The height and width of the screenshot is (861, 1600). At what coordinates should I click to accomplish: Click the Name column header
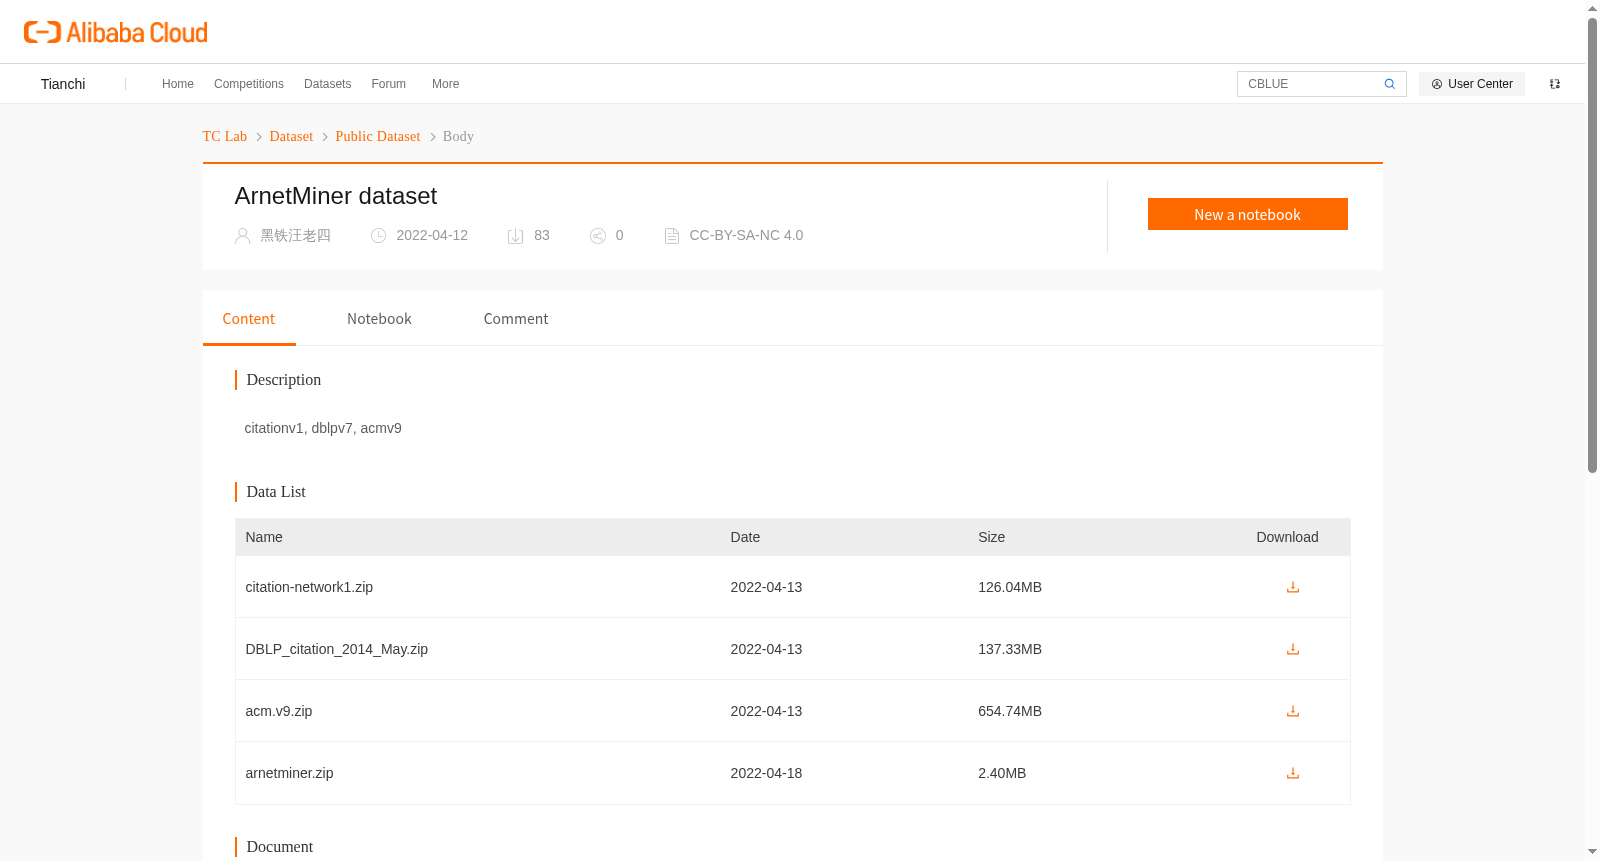coord(264,537)
